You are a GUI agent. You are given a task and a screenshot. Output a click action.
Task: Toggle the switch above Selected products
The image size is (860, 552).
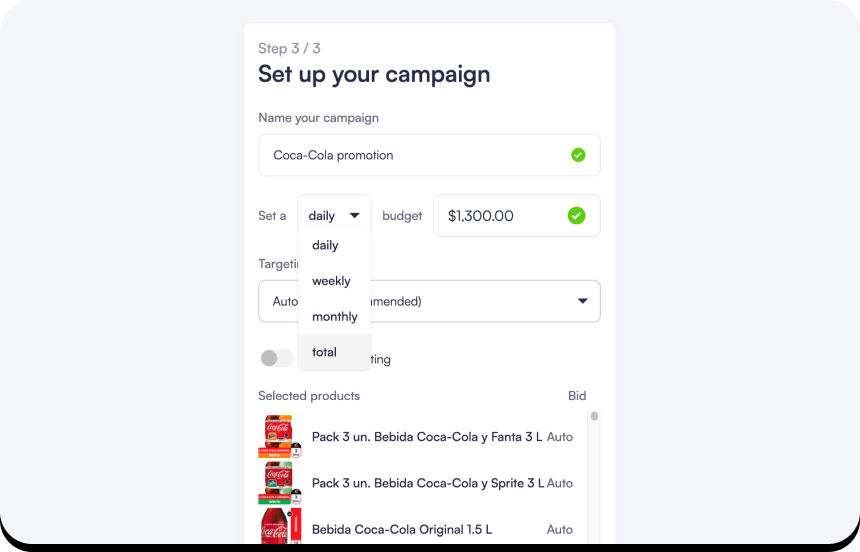coord(276,358)
